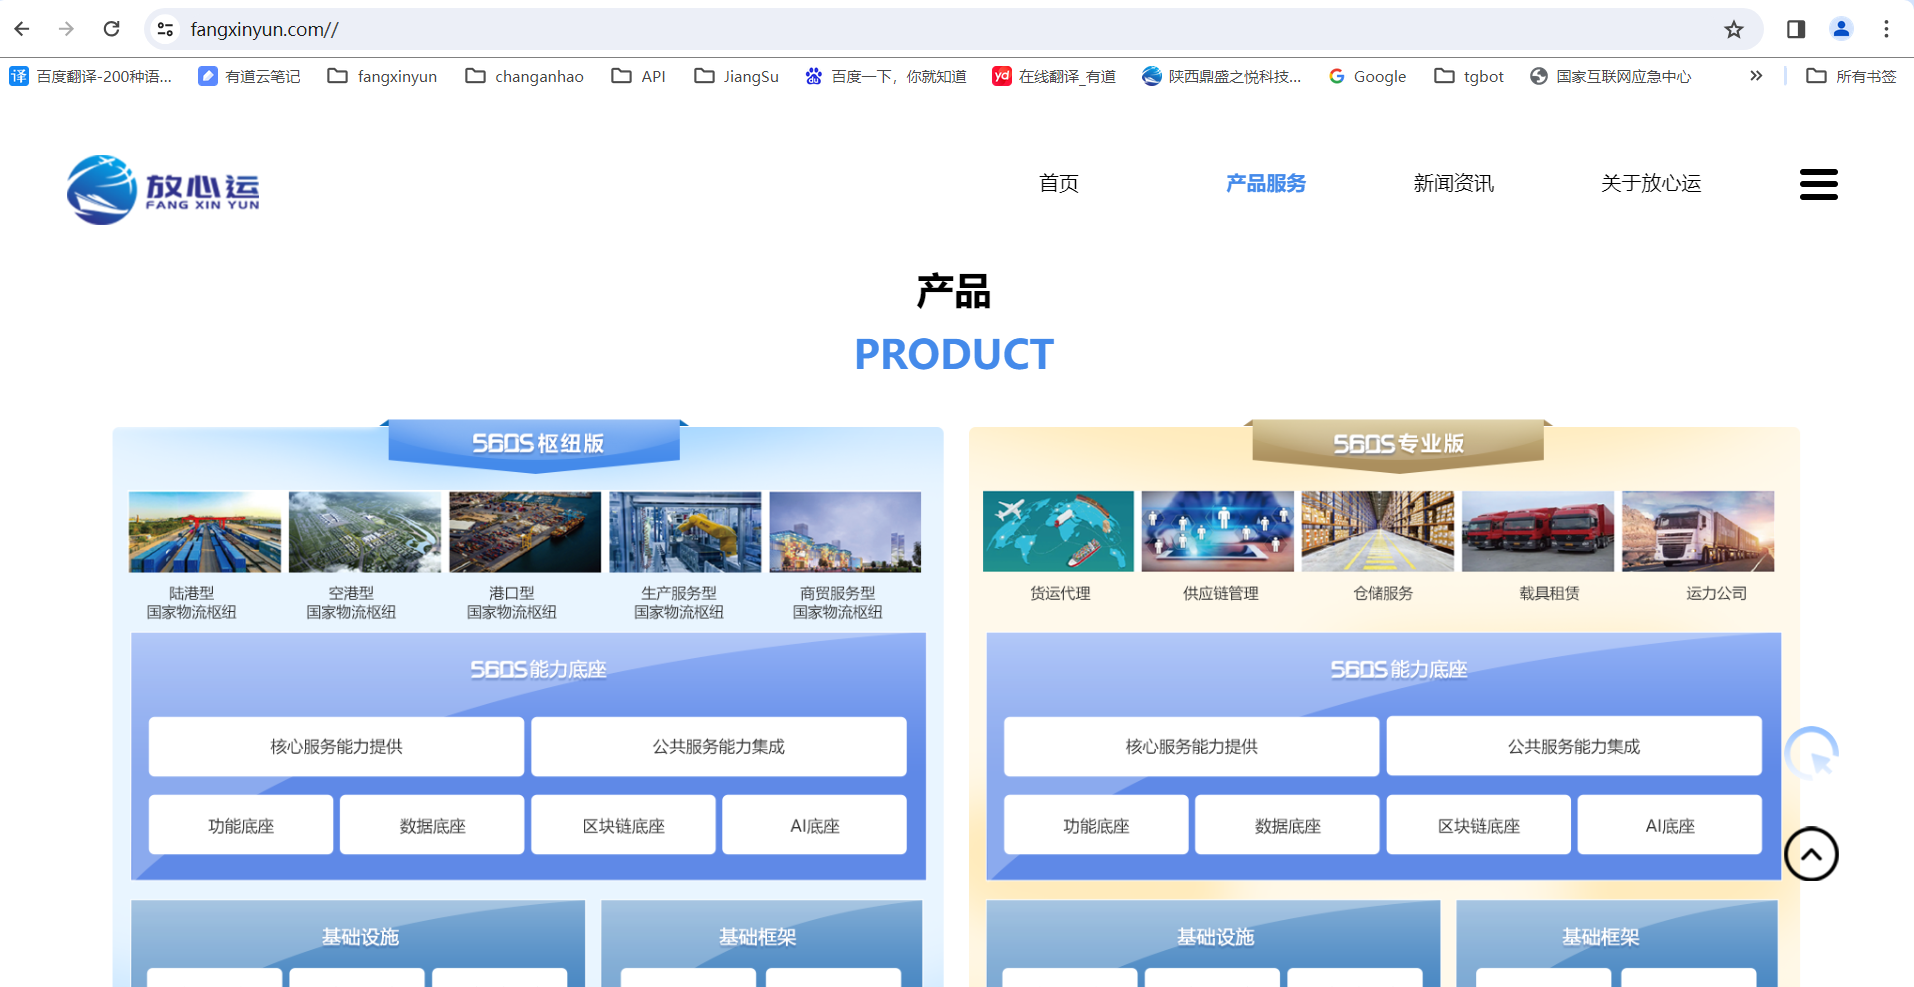Open 关于放心运 navigation item

click(x=1651, y=183)
